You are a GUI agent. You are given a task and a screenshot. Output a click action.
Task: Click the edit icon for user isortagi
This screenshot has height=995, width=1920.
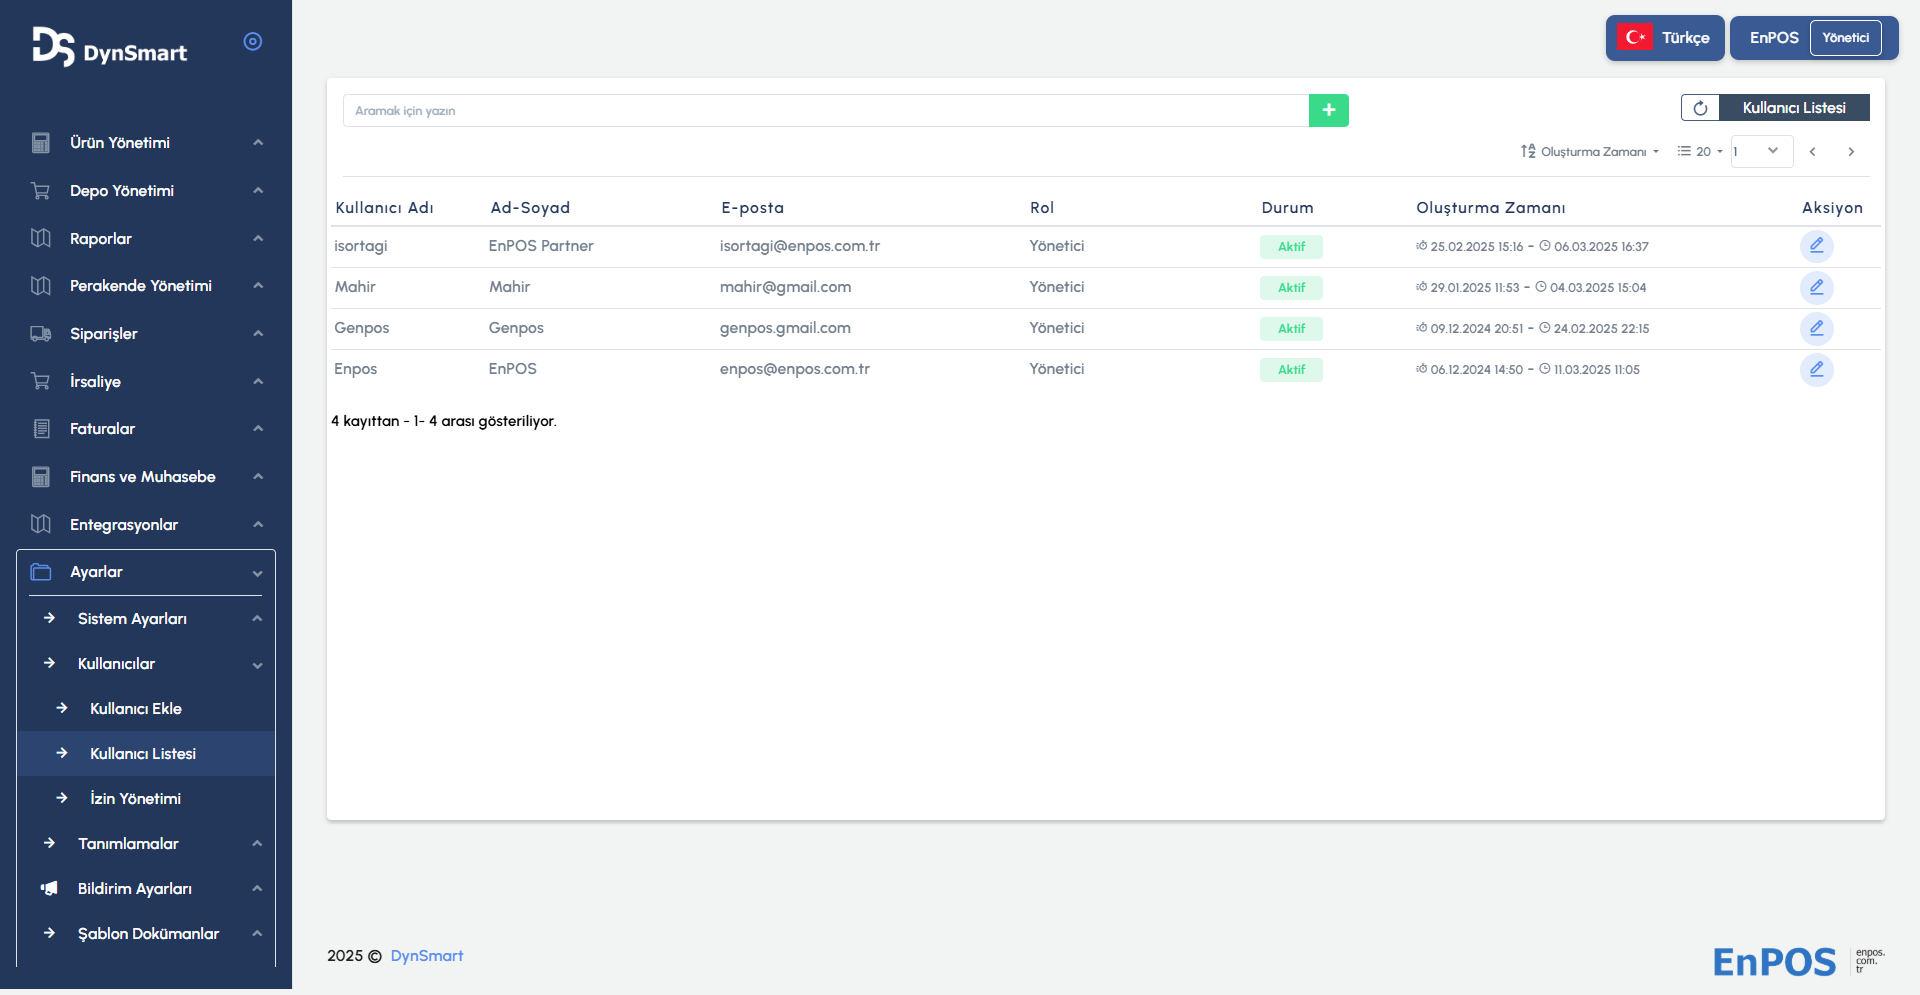[1816, 246]
